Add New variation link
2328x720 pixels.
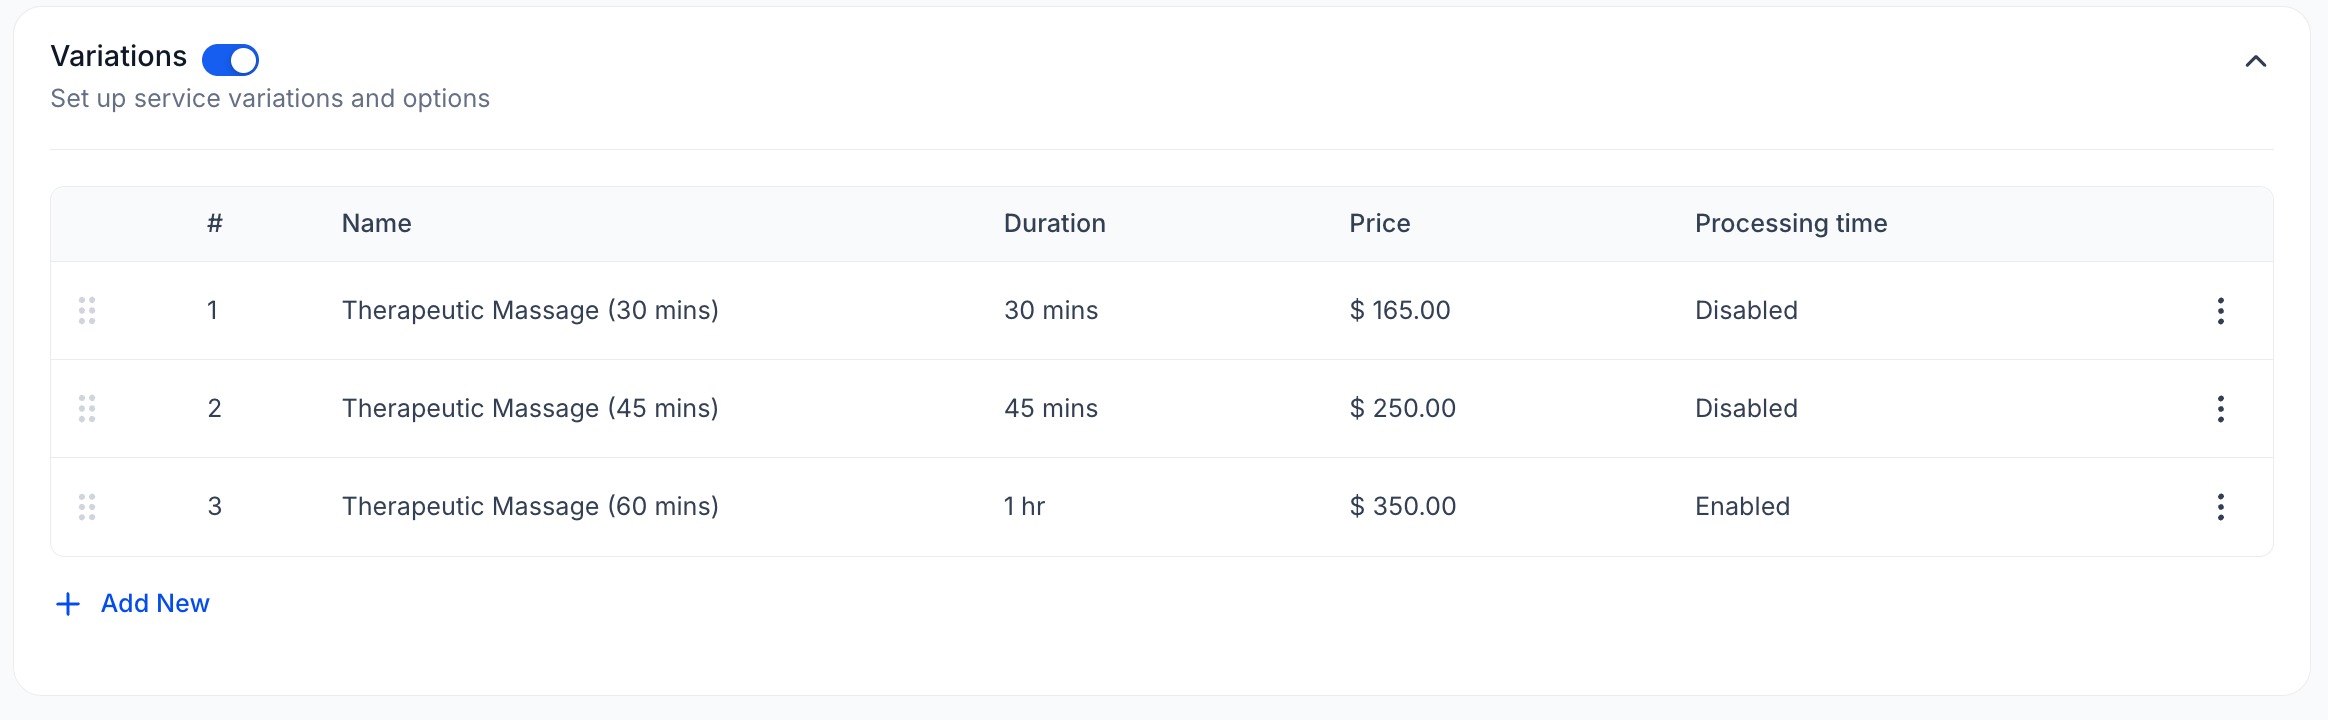pos(155,603)
